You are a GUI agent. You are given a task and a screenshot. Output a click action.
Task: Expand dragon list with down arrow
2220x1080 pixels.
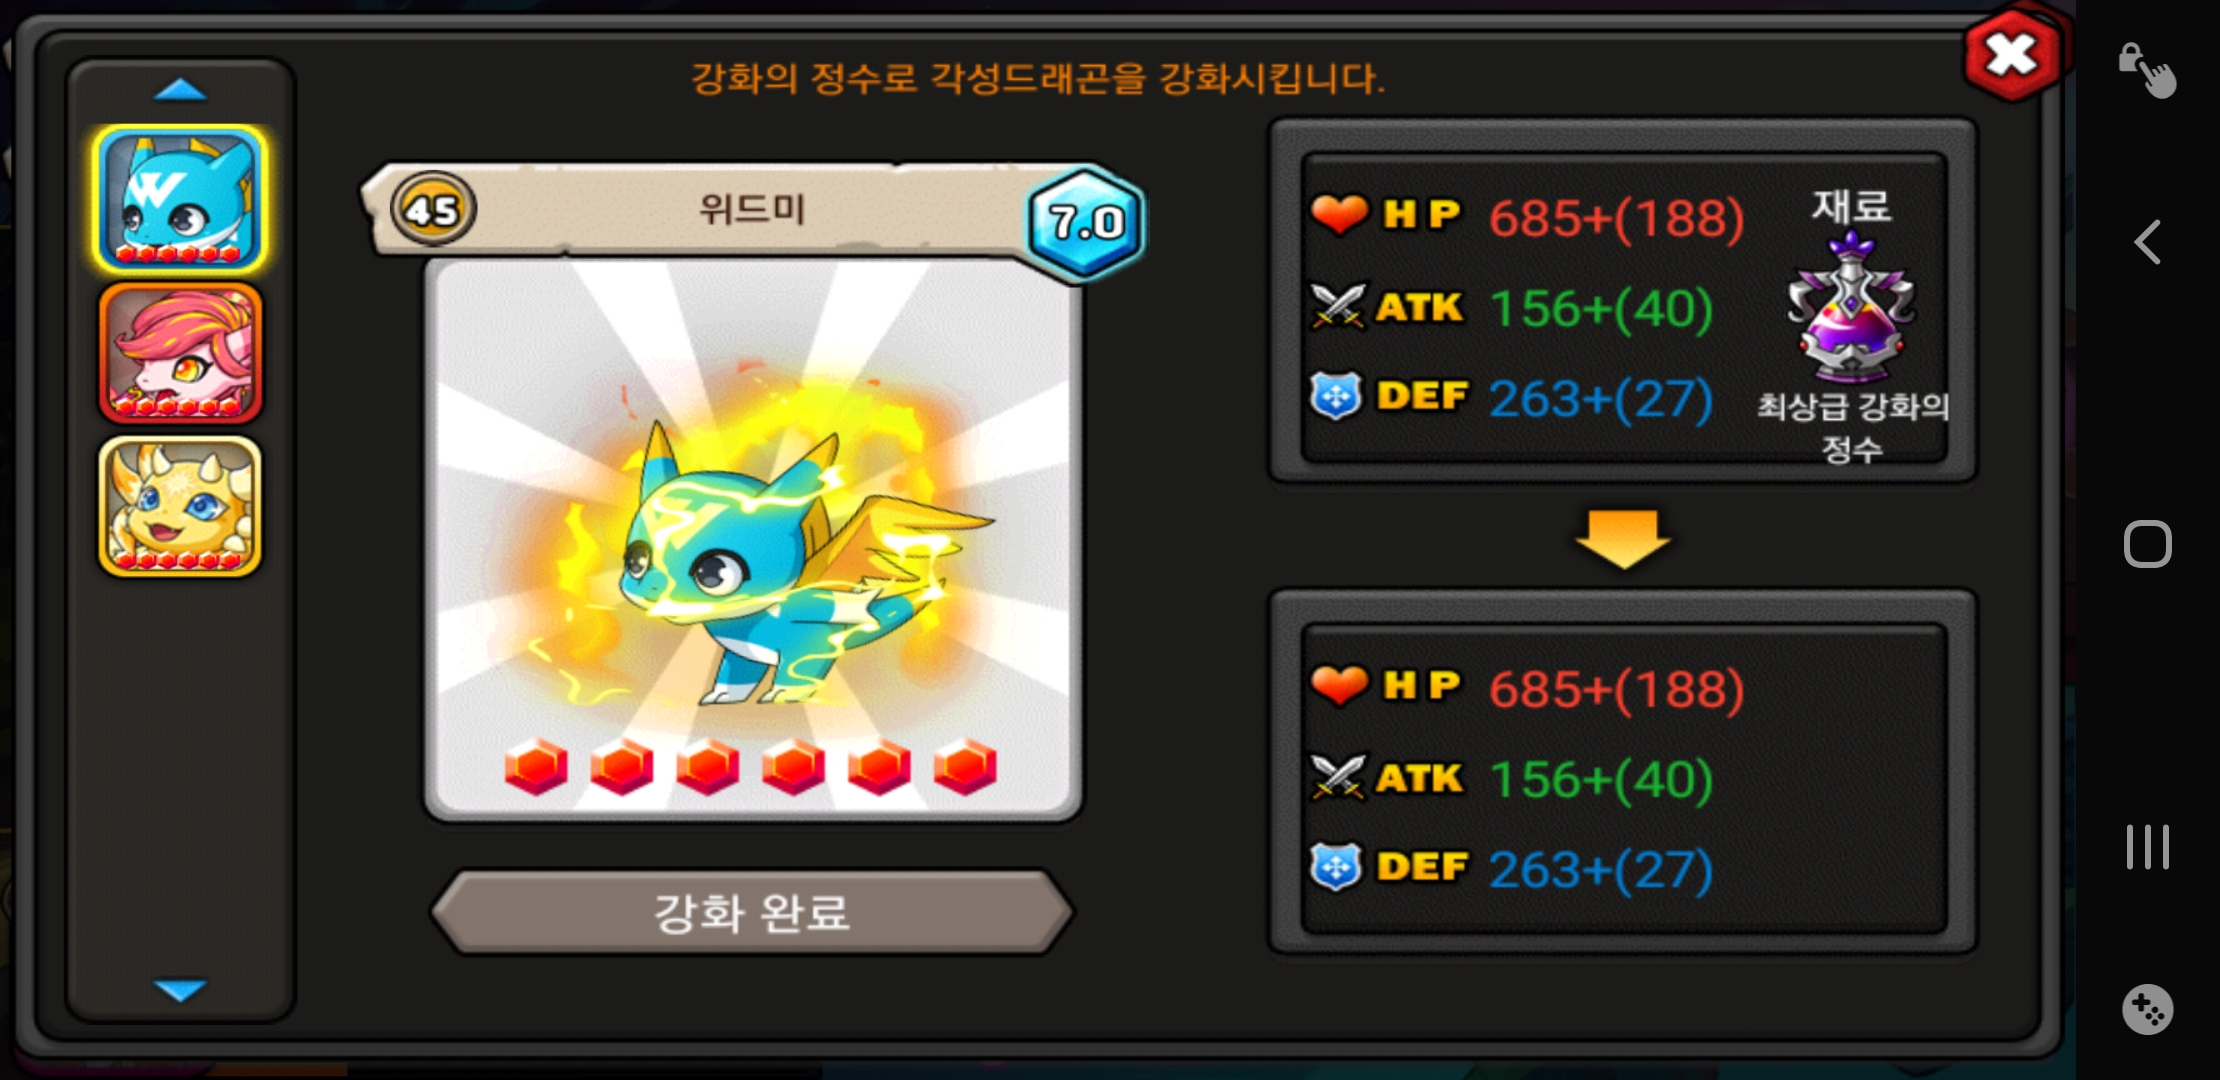(x=181, y=989)
